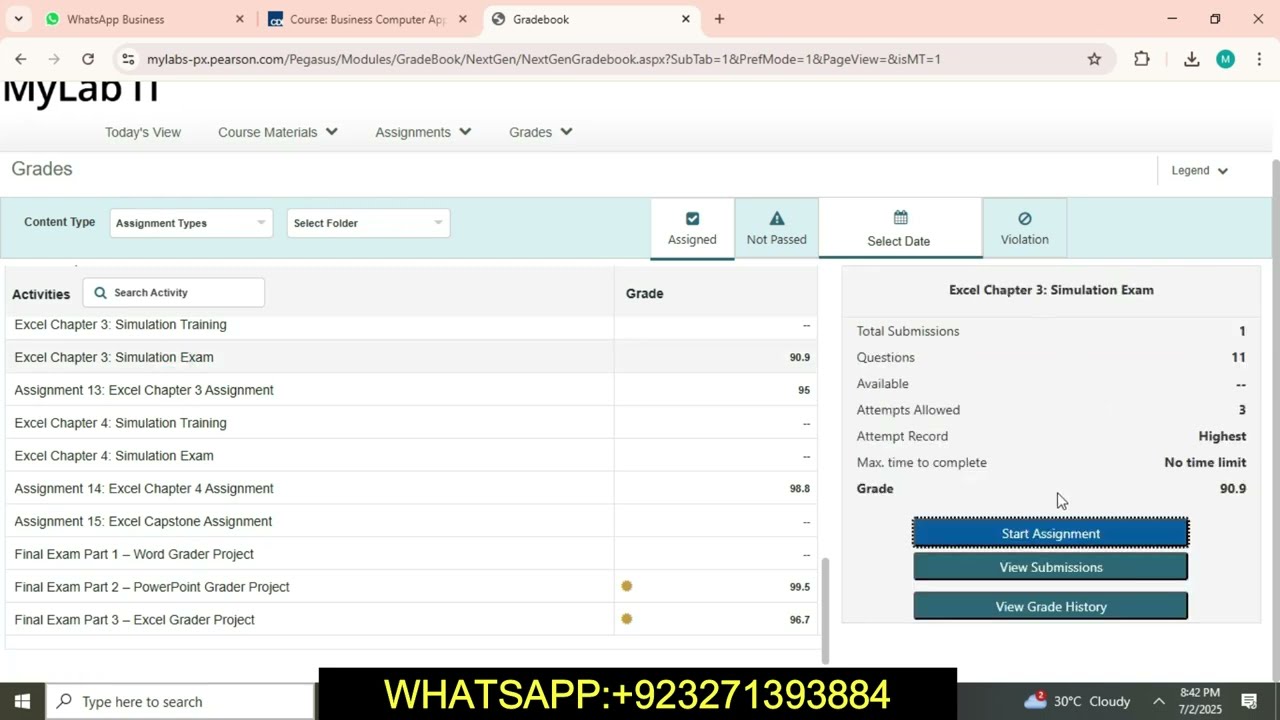Open Assignment 14: Excel Chapter 4 Assignment
This screenshot has height=720, width=1280.
(x=144, y=488)
